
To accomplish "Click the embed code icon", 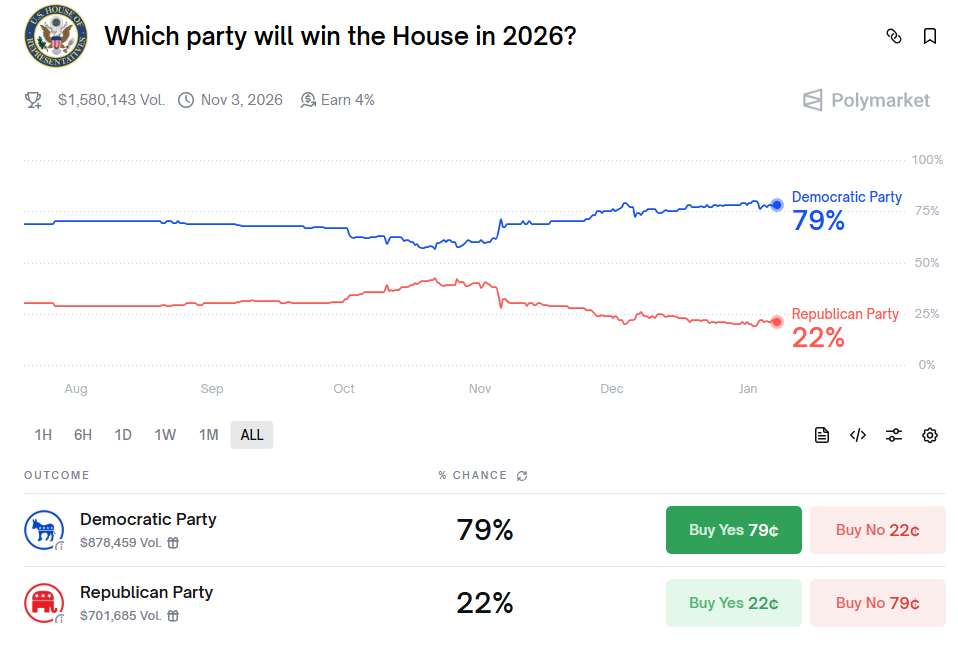I will tap(858, 435).
